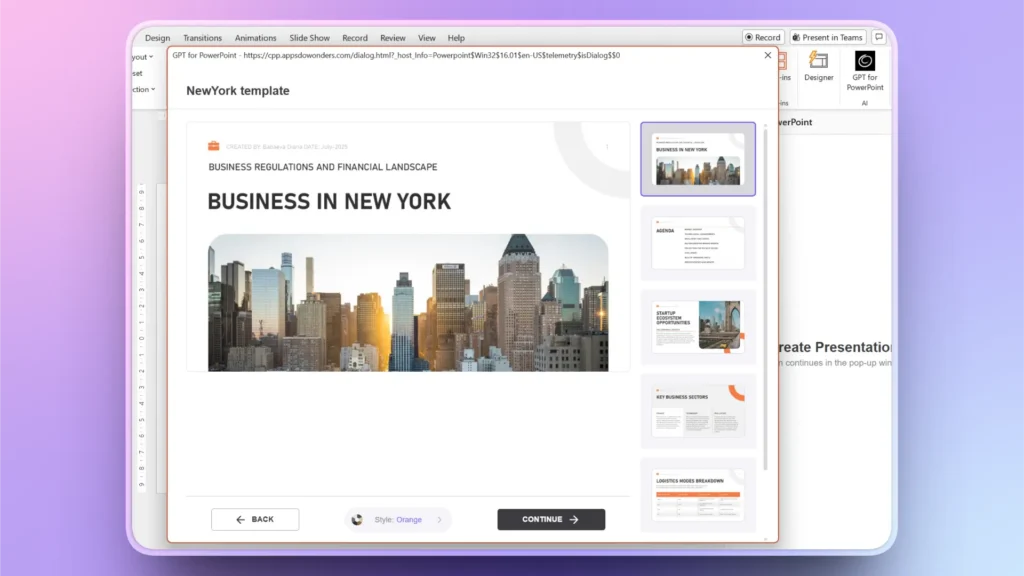Select the Logistics Modes Breakdown thumbnail

[x=698, y=494]
